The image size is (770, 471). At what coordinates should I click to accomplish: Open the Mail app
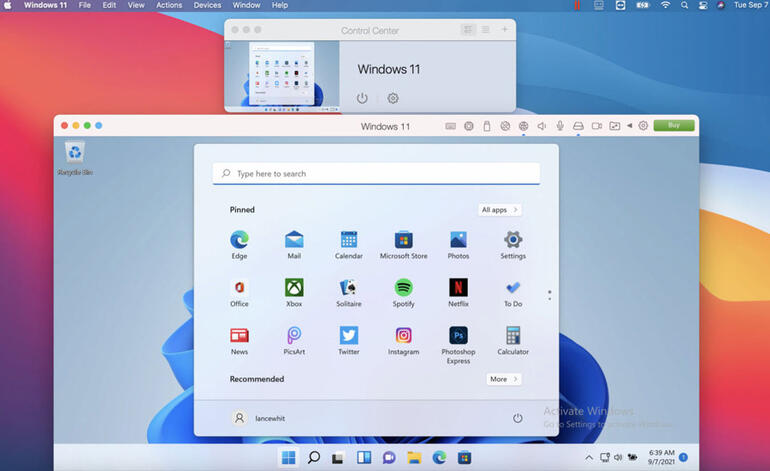point(294,245)
